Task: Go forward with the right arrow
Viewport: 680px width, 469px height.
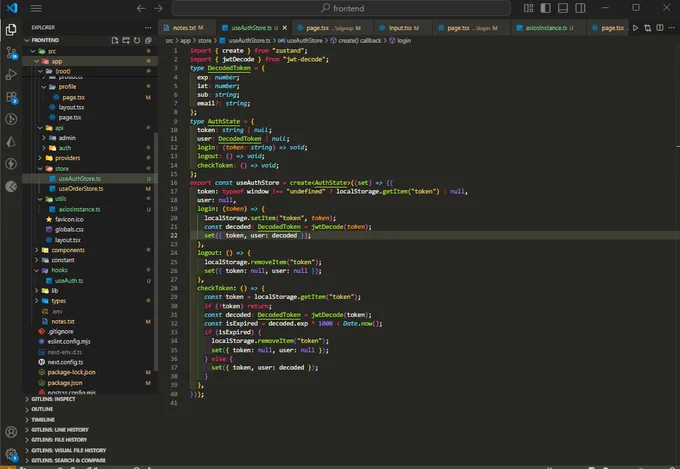Action: click(x=159, y=8)
